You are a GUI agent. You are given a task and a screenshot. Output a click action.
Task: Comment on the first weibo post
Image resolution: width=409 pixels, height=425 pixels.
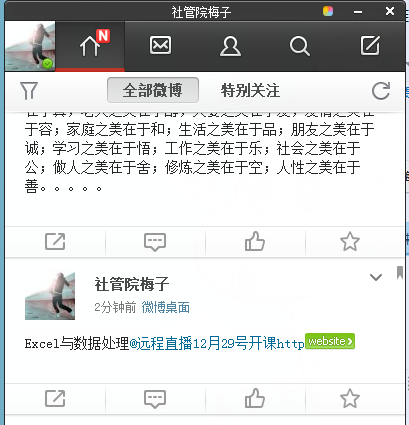155,242
